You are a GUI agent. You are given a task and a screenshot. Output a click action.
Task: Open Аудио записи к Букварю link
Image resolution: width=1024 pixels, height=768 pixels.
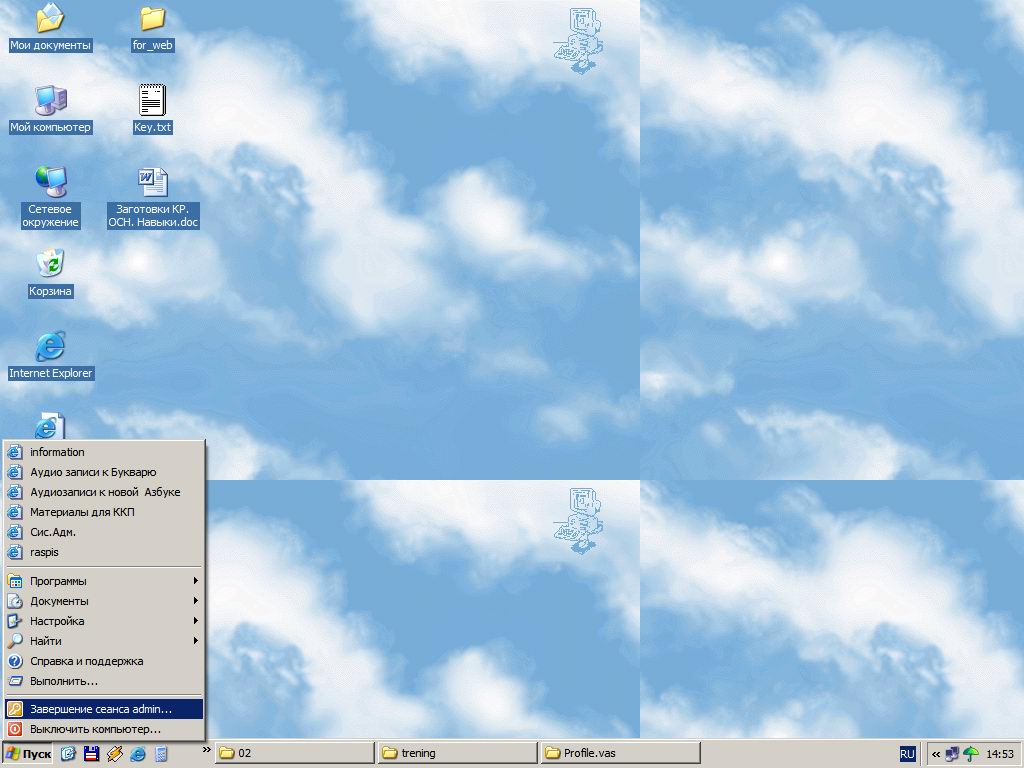coord(104,472)
